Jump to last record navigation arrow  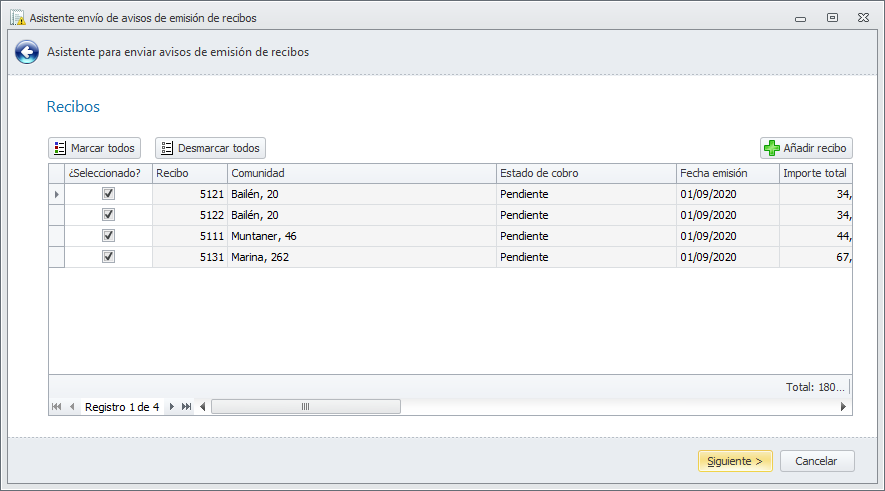click(187, 407)
